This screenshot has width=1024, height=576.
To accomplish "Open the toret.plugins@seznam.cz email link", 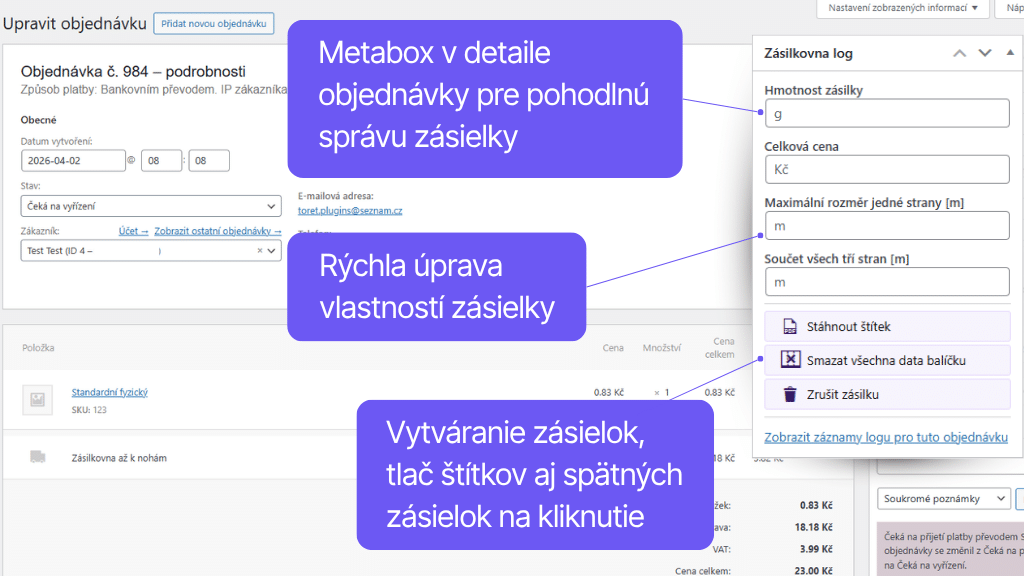I will [x=350, y=211].
